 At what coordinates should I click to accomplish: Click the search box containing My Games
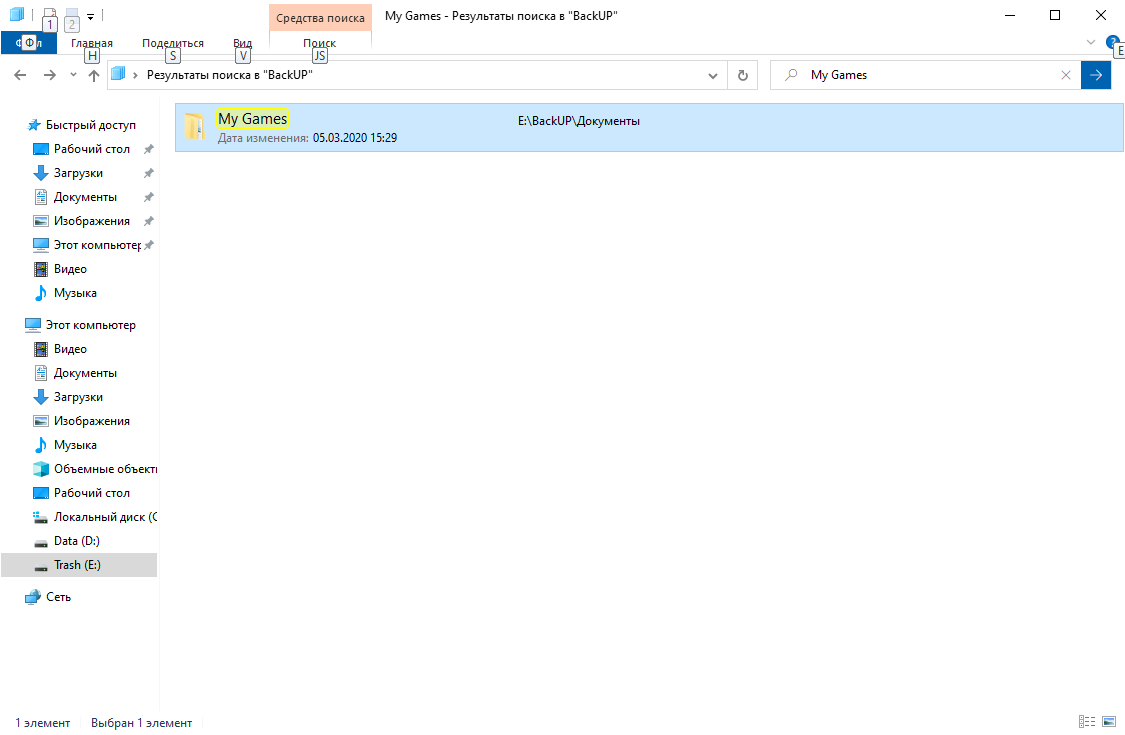[x=926, y=75]
